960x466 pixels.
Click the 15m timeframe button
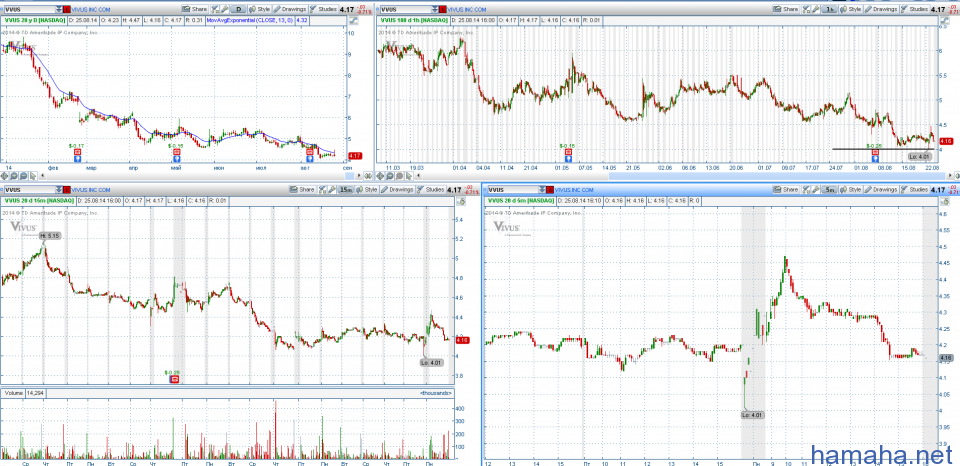(x=346, y=190)
